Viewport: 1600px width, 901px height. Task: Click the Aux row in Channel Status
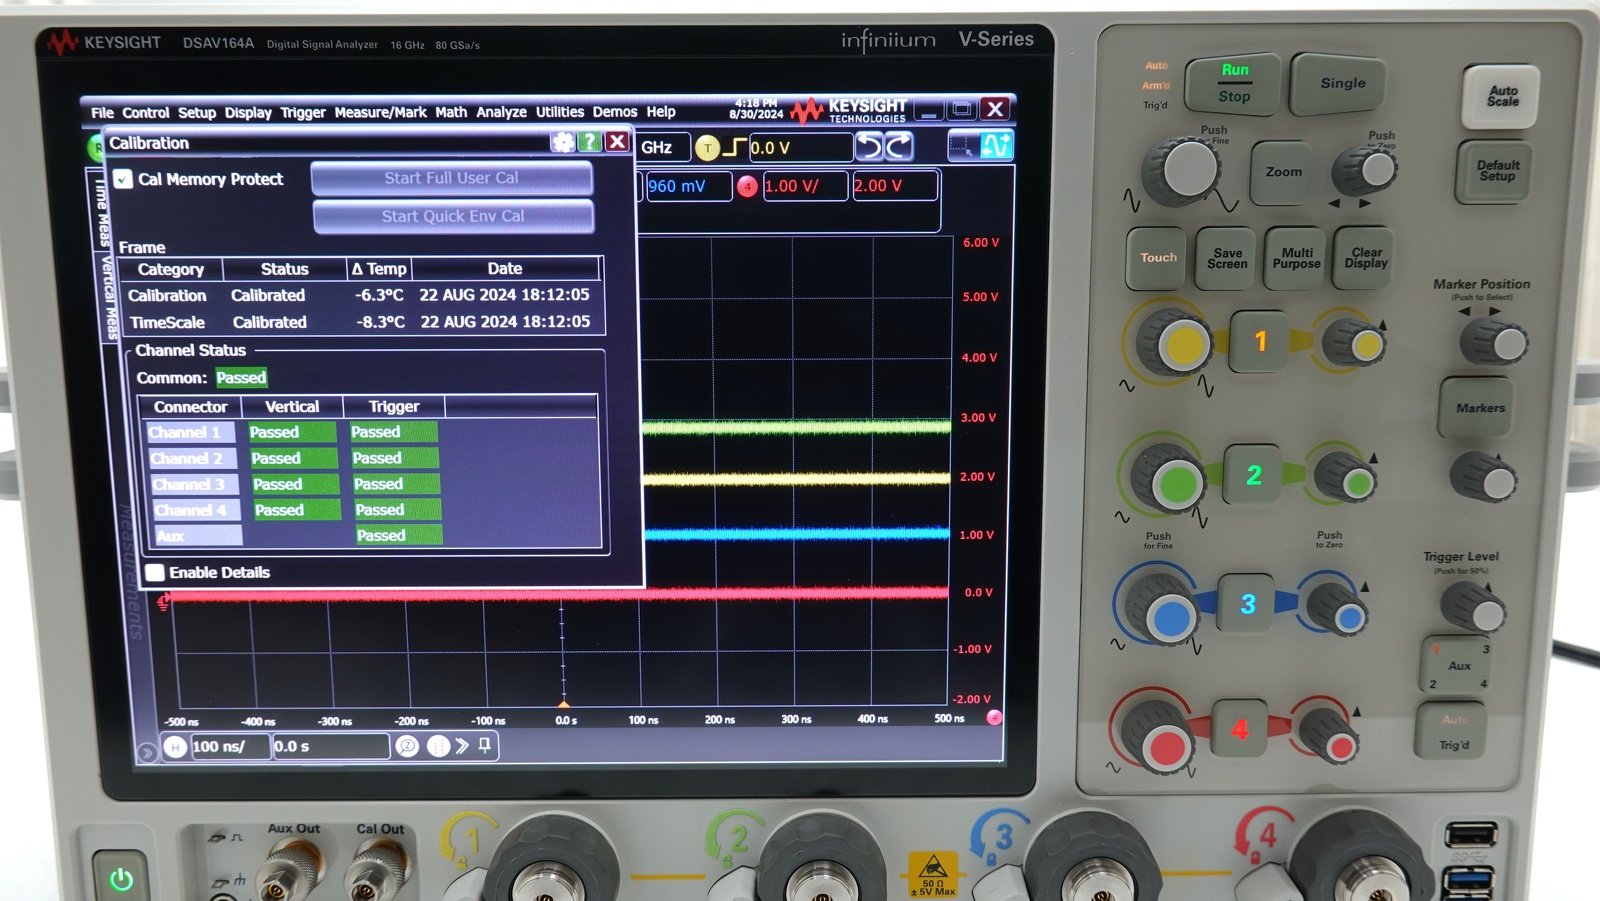[x=298, y=536]
